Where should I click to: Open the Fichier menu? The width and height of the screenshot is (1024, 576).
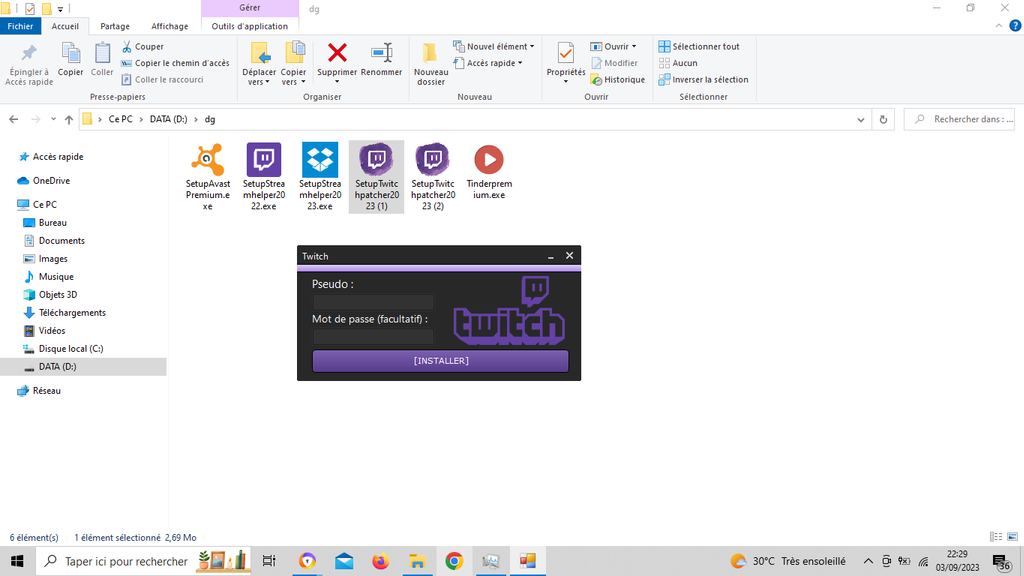pos(20,26)
